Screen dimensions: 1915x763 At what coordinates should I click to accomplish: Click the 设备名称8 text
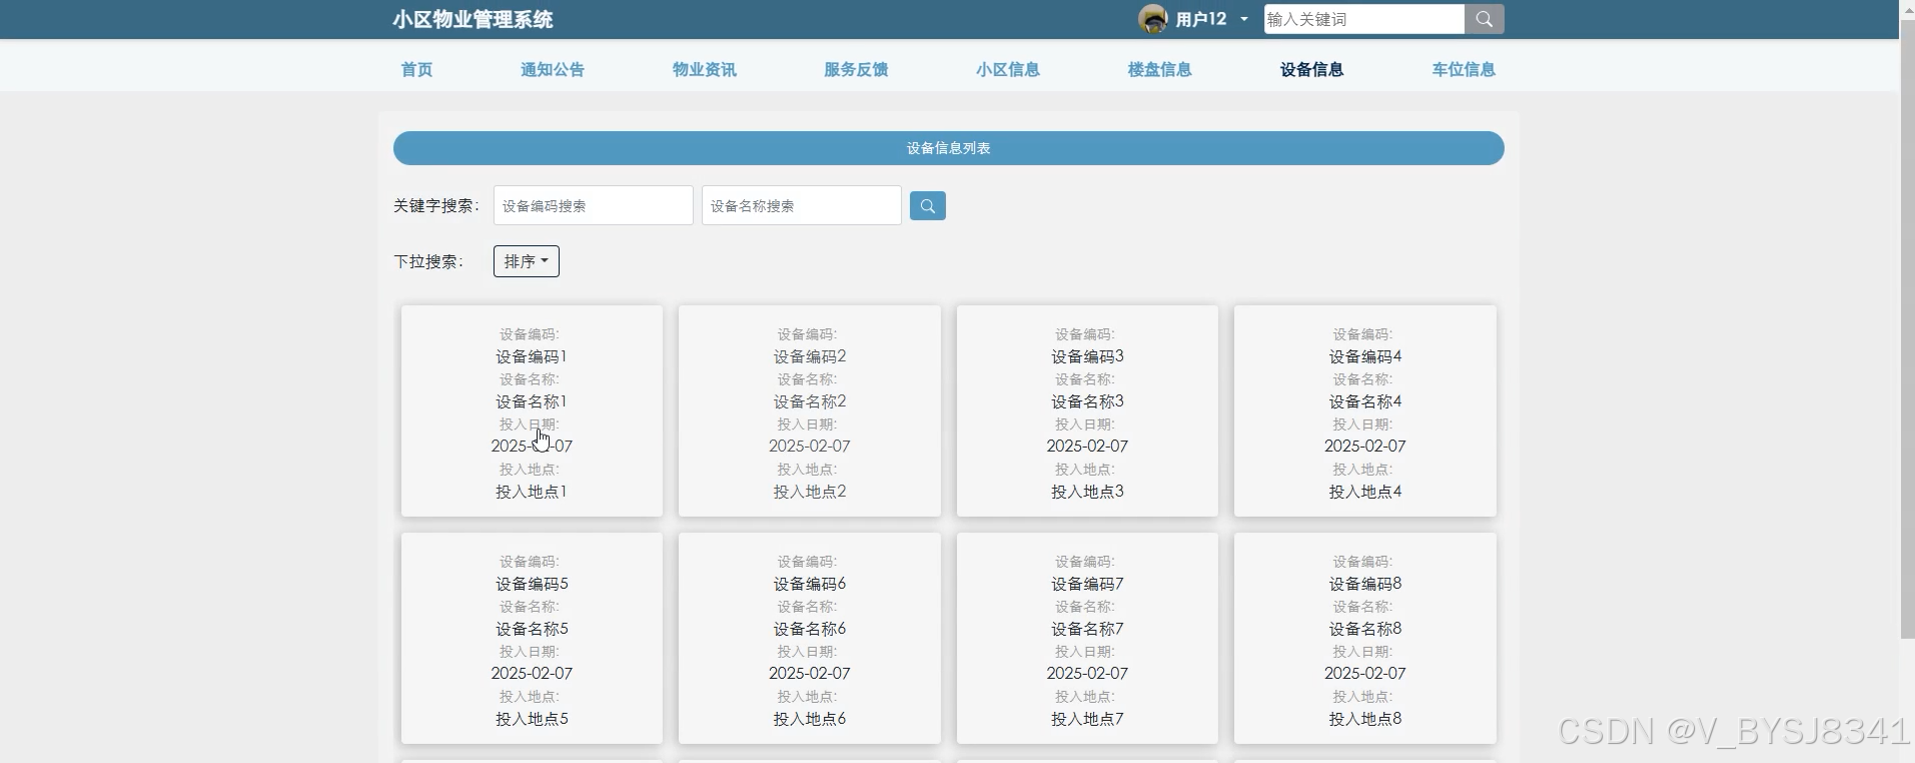point(1365,628)
